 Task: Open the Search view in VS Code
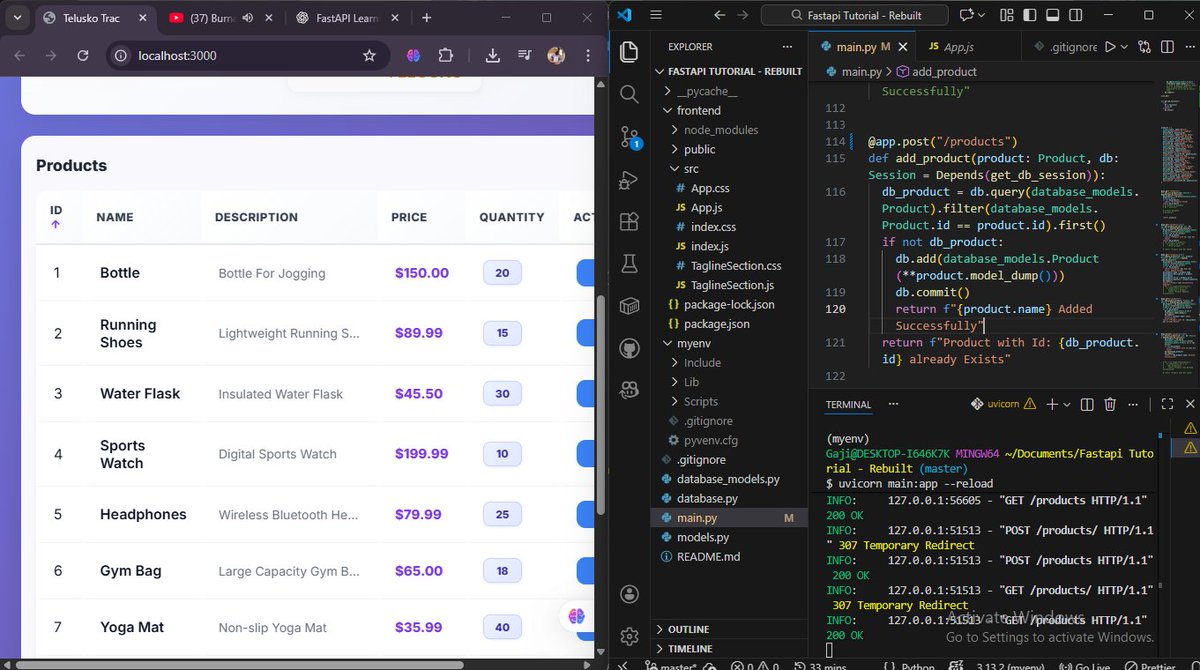pyautogui.click(x=629, y=94)
